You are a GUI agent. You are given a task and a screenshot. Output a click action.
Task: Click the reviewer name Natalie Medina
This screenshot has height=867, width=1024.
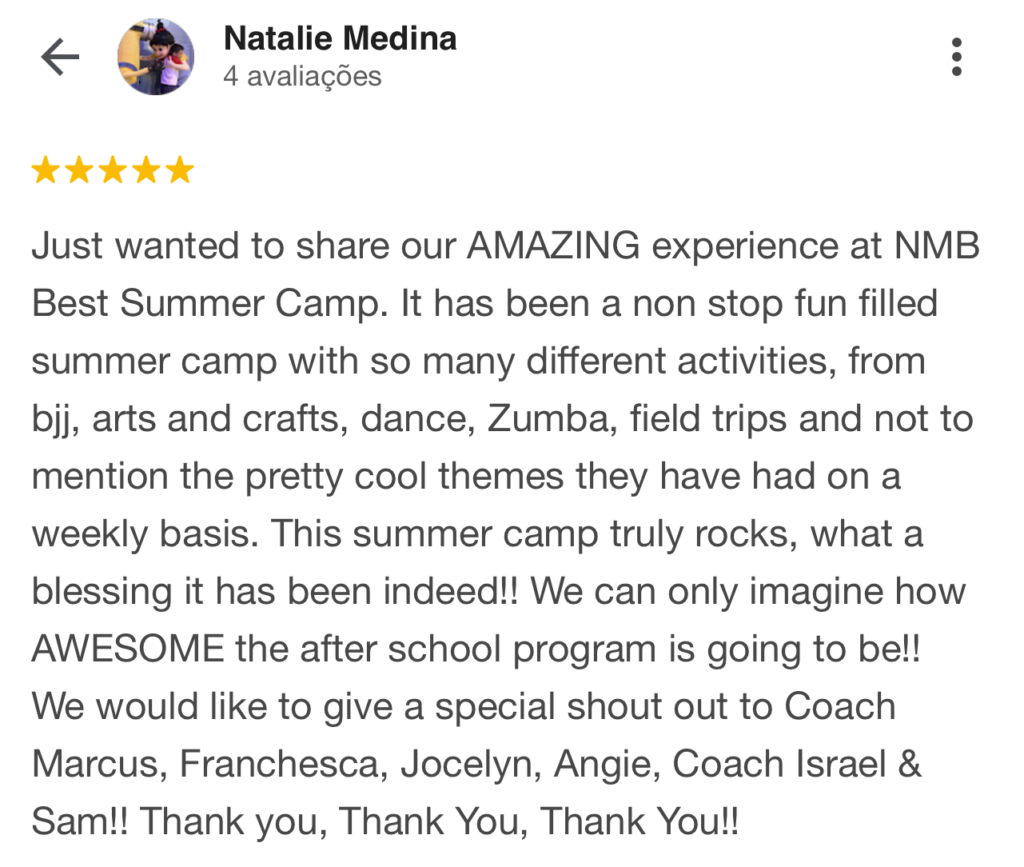pos(340,39)
